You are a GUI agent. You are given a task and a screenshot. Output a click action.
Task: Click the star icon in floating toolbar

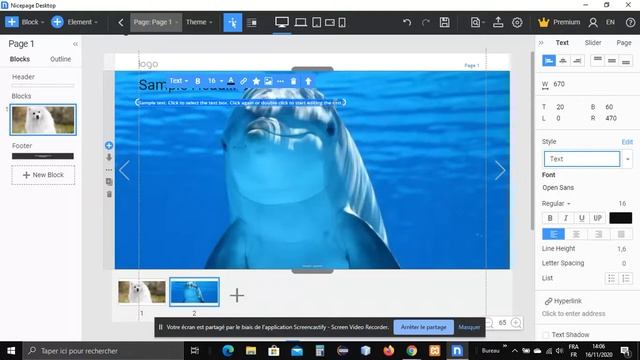point(256,81)
